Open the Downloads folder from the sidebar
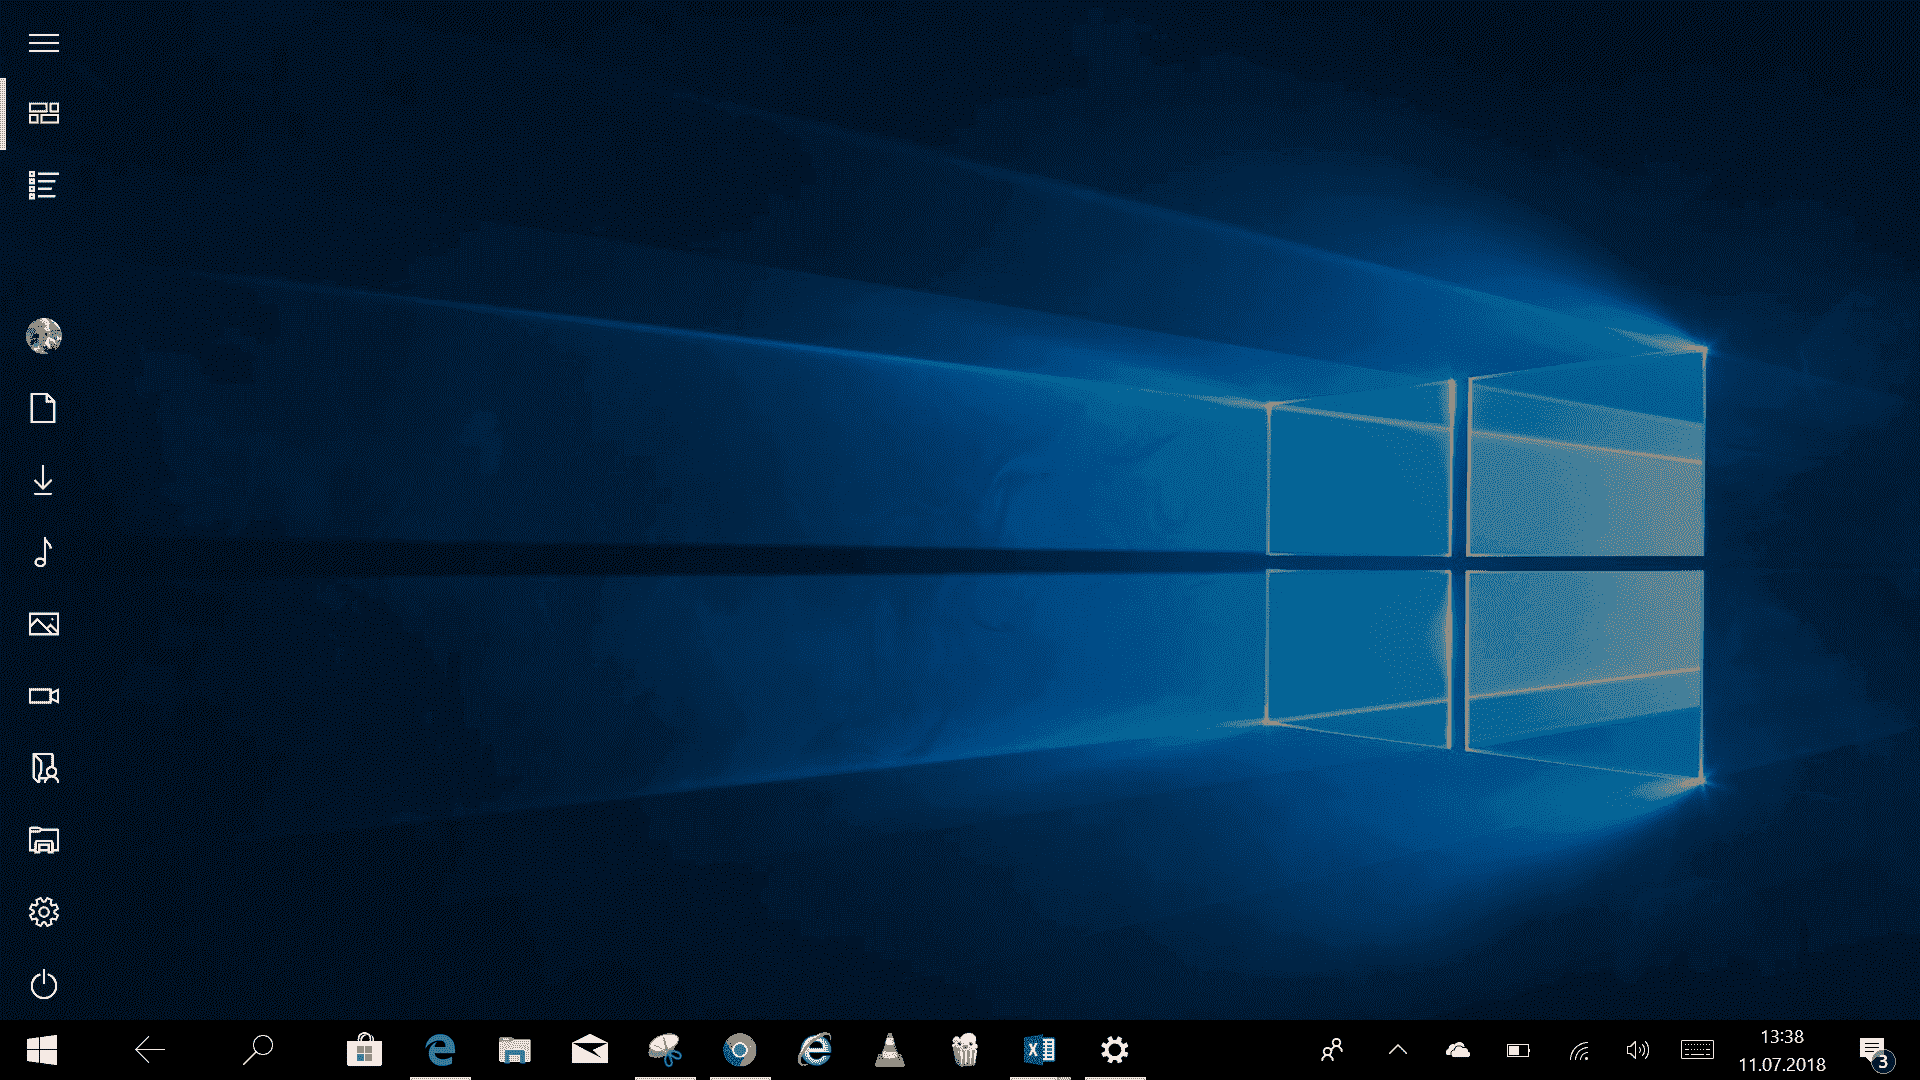This screenshot has height=1080, width=1920. click(43, 482)
